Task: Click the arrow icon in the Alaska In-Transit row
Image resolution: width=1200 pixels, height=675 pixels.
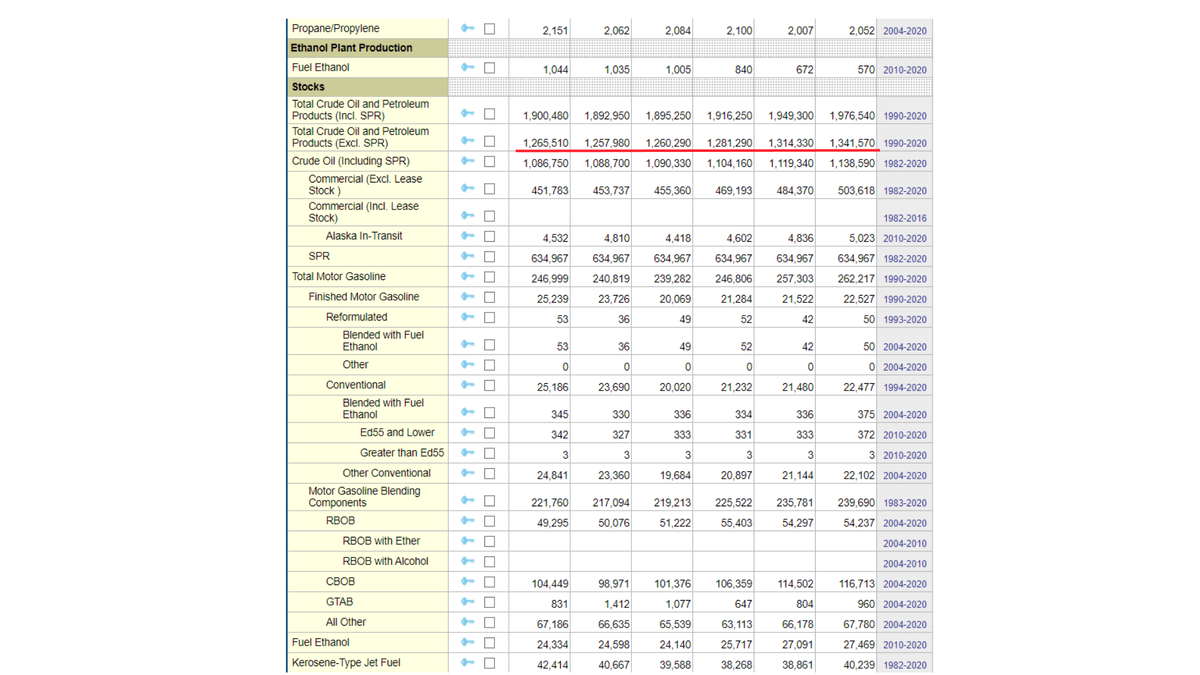Action: (x=467, y=236)
